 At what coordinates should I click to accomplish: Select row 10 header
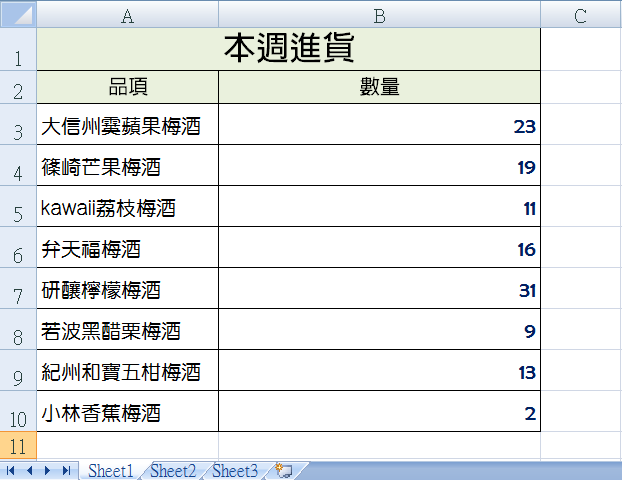pos(18,411)
